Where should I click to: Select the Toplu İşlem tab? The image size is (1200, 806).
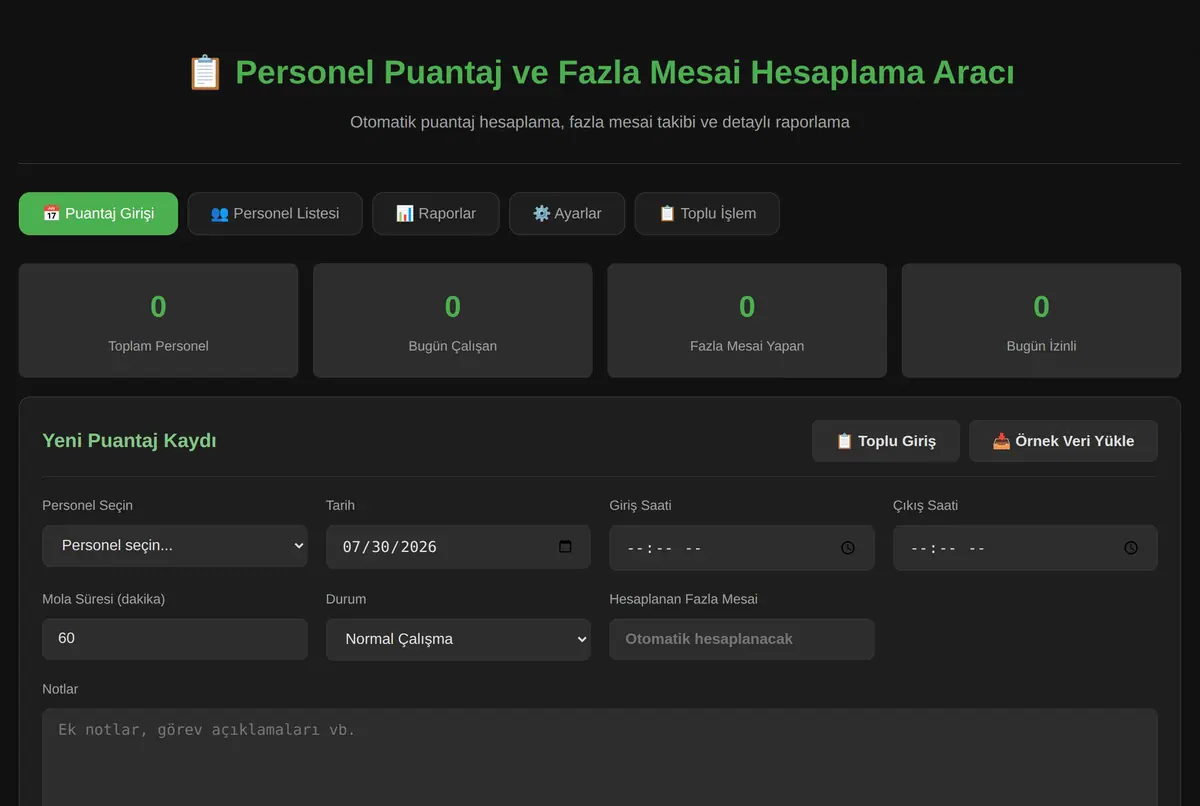(707, 214)
